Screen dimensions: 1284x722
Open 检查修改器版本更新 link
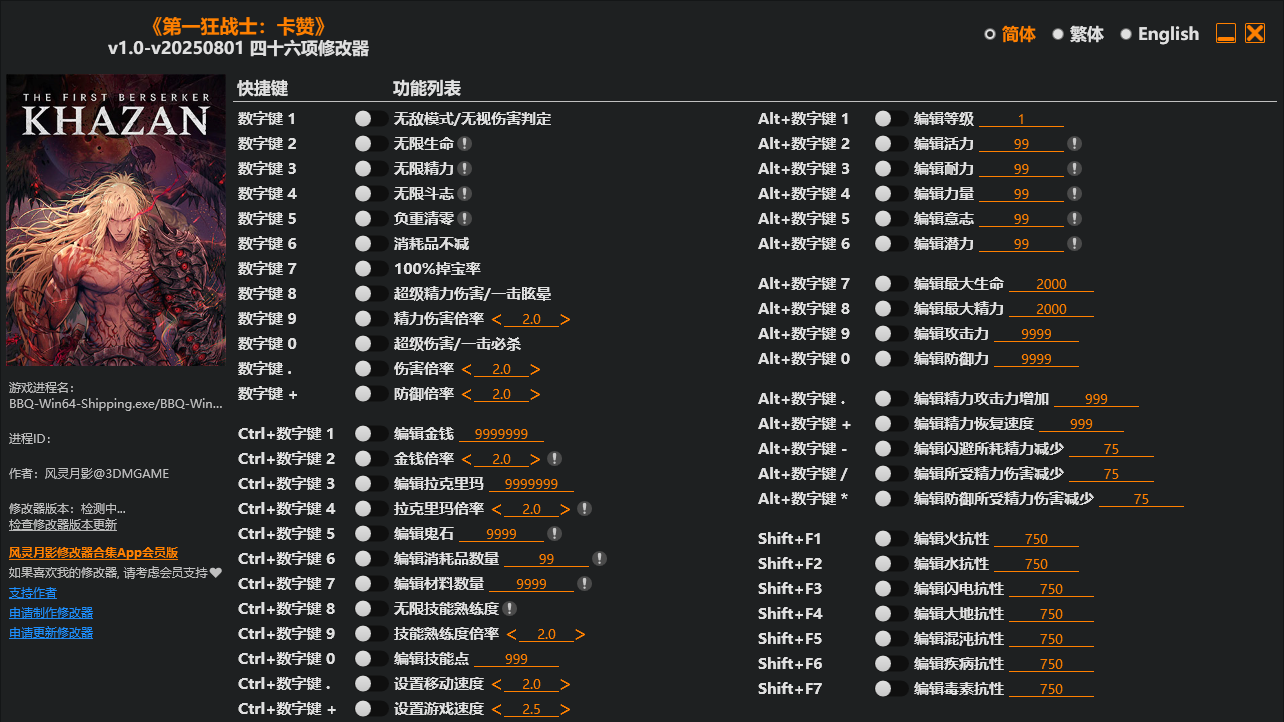(63, 525)
